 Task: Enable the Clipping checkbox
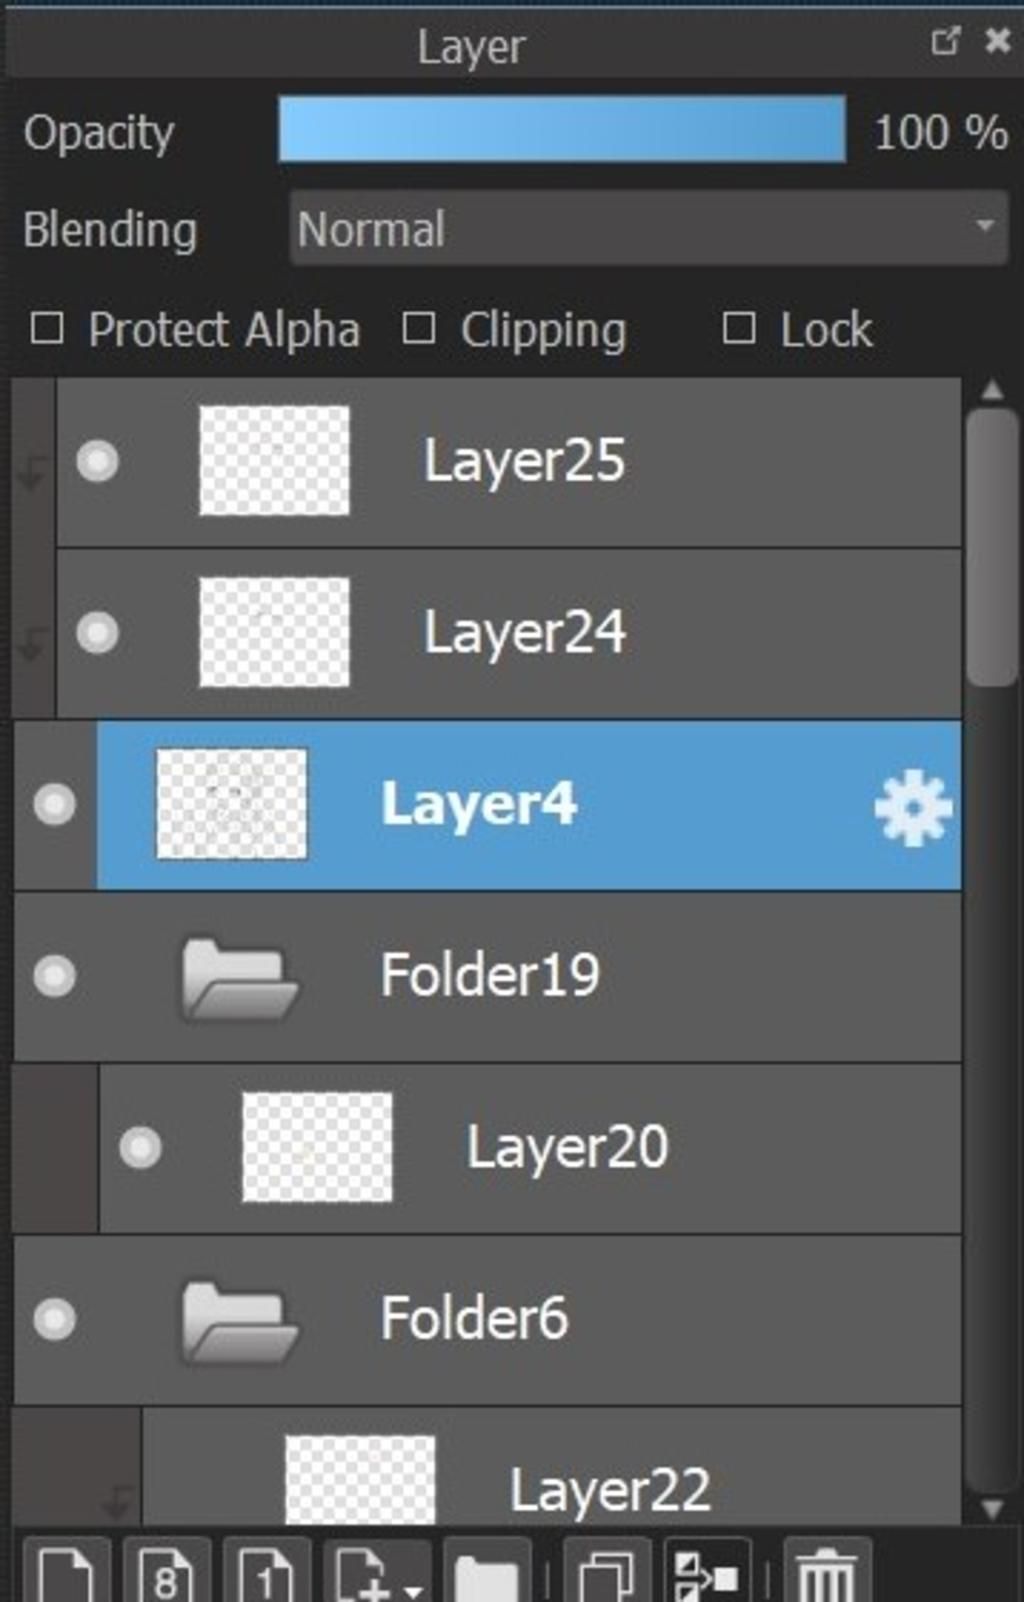418,328
